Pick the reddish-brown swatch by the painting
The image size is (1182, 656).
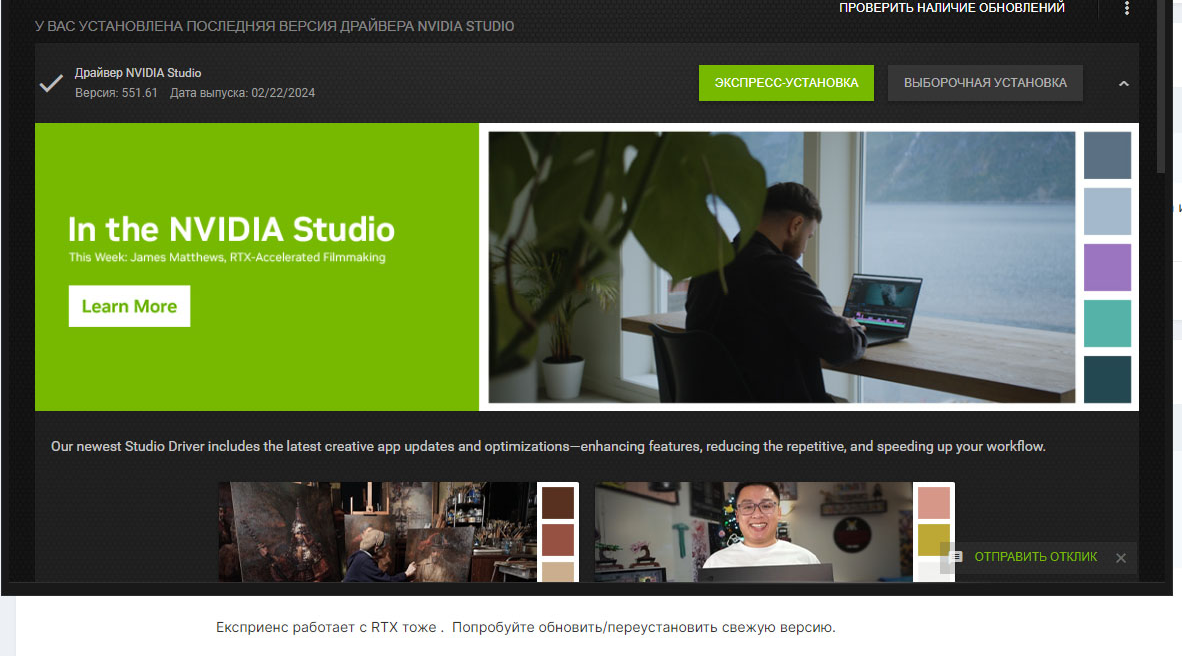pyautogui.click(x=558, y=540)
